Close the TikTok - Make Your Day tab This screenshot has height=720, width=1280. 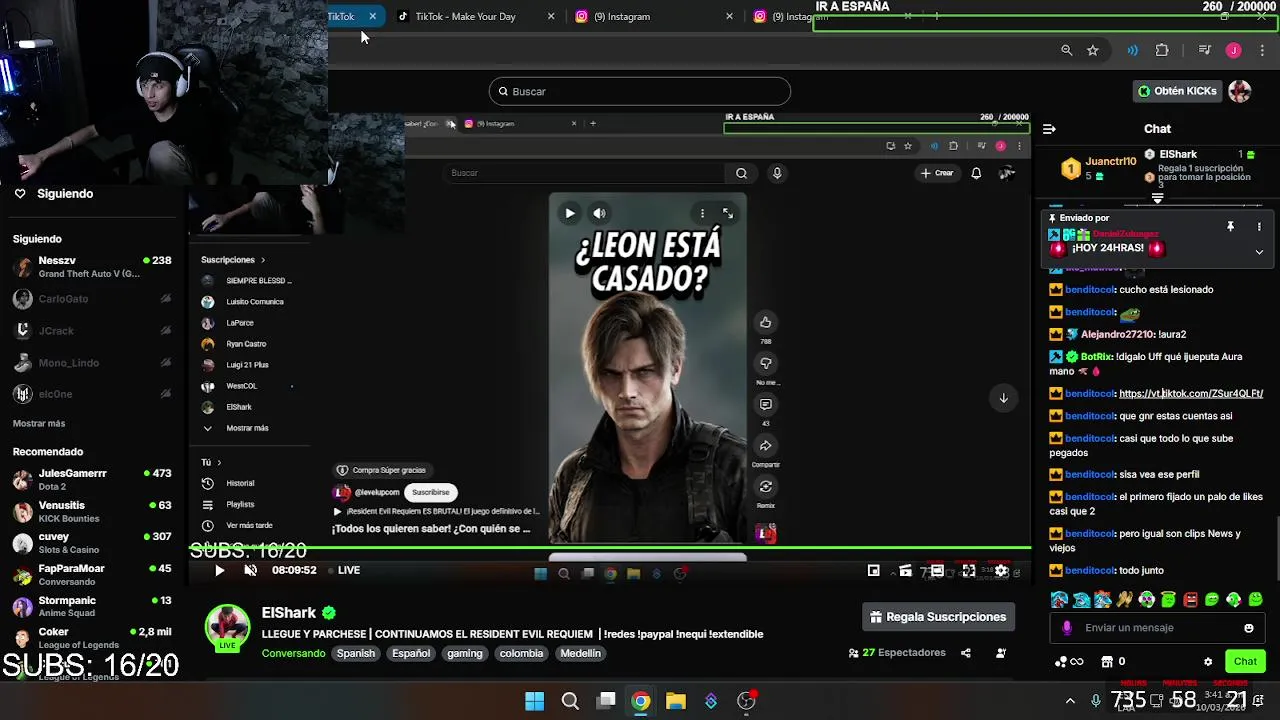pos(551,16)
